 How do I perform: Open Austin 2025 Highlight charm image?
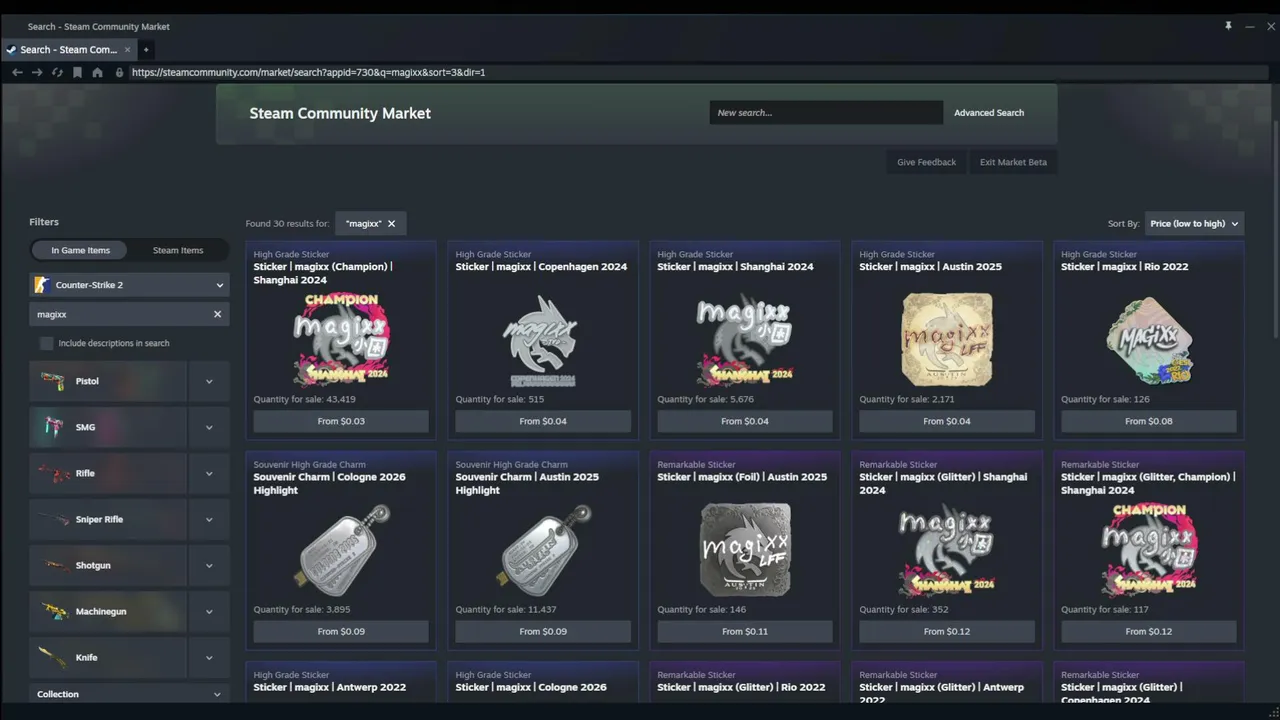pyautogui.click(x=543, y=550)
